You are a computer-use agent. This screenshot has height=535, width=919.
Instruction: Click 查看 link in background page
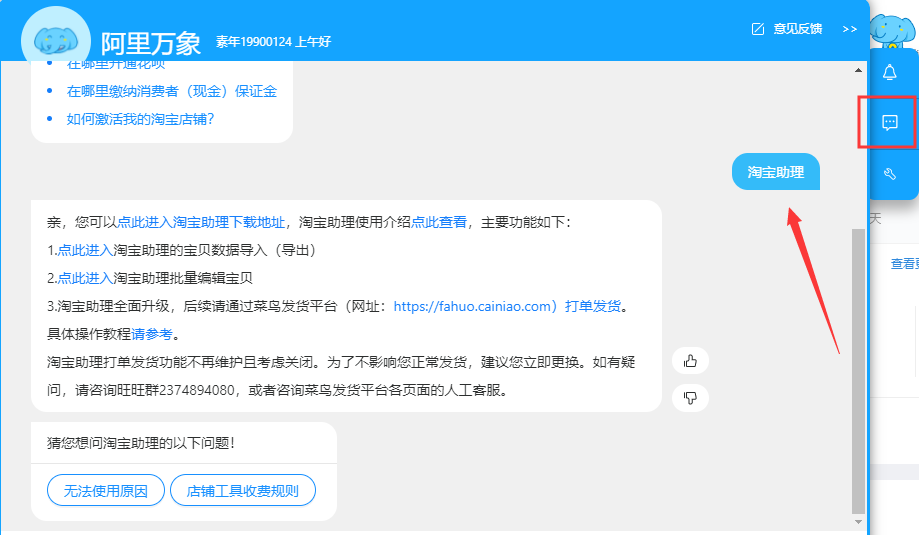point(904,264)
